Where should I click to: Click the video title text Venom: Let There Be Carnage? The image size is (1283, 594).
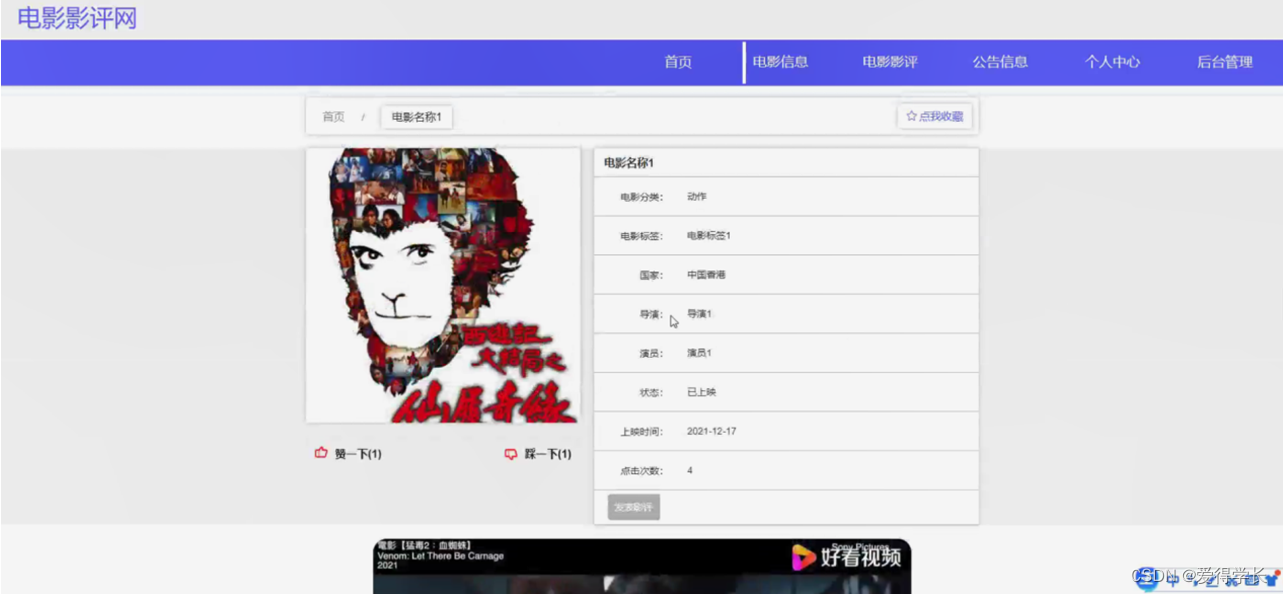tap(440, 555)
